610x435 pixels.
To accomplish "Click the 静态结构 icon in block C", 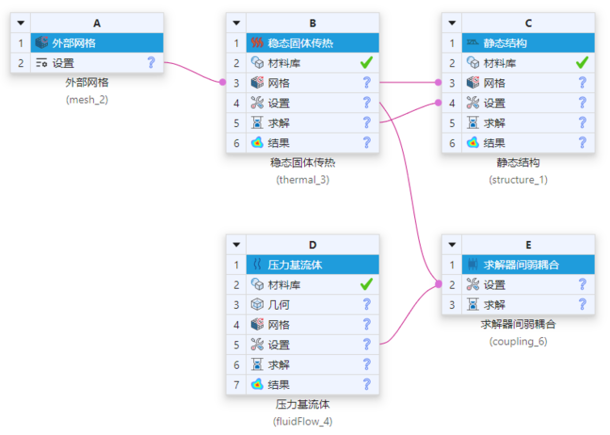I will click(472, 42).
